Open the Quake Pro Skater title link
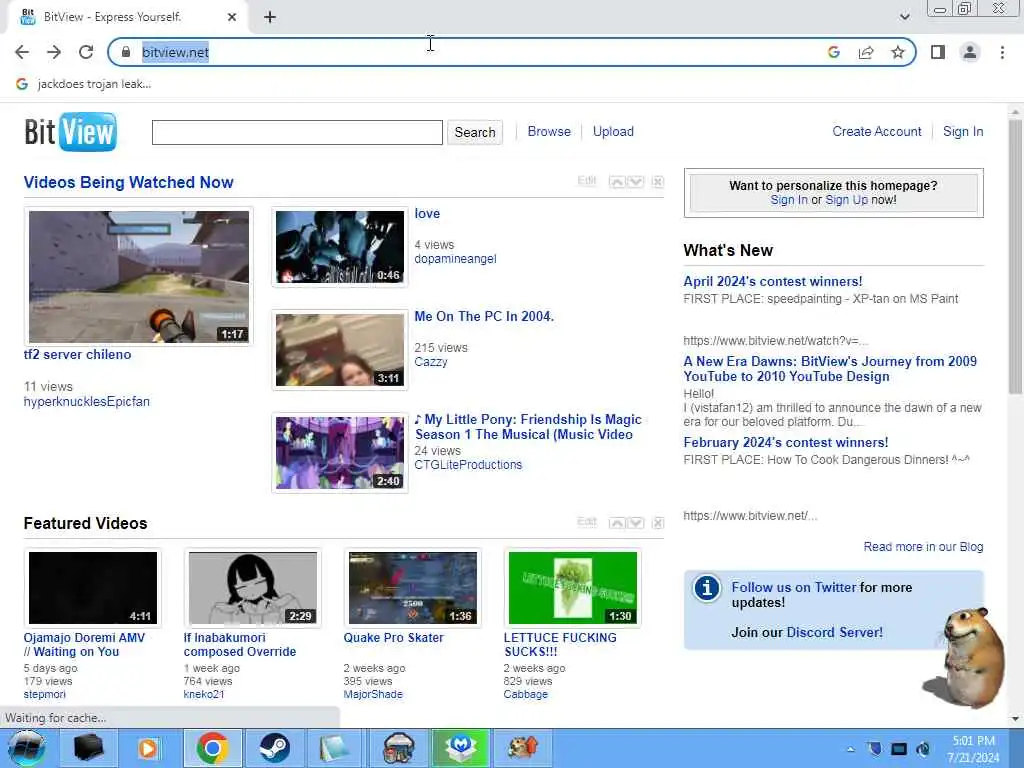Screen dimensions: 1024x768 pyautogui.click(x=393, y=637)
